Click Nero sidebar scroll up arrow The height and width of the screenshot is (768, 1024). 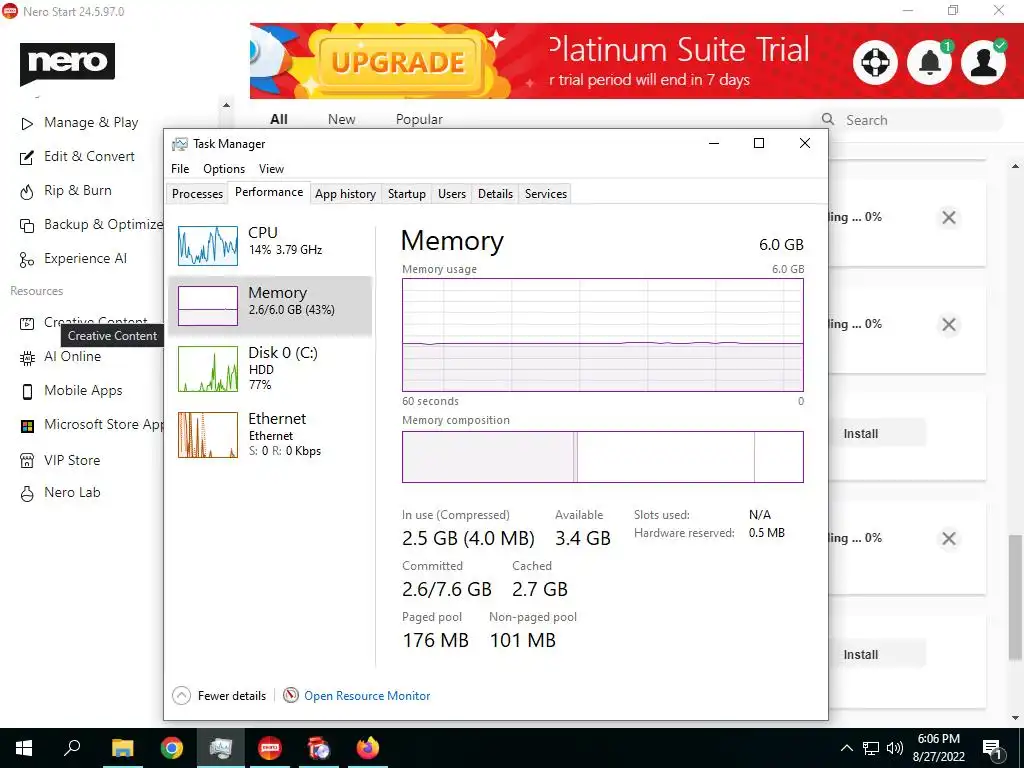(226, 105)
